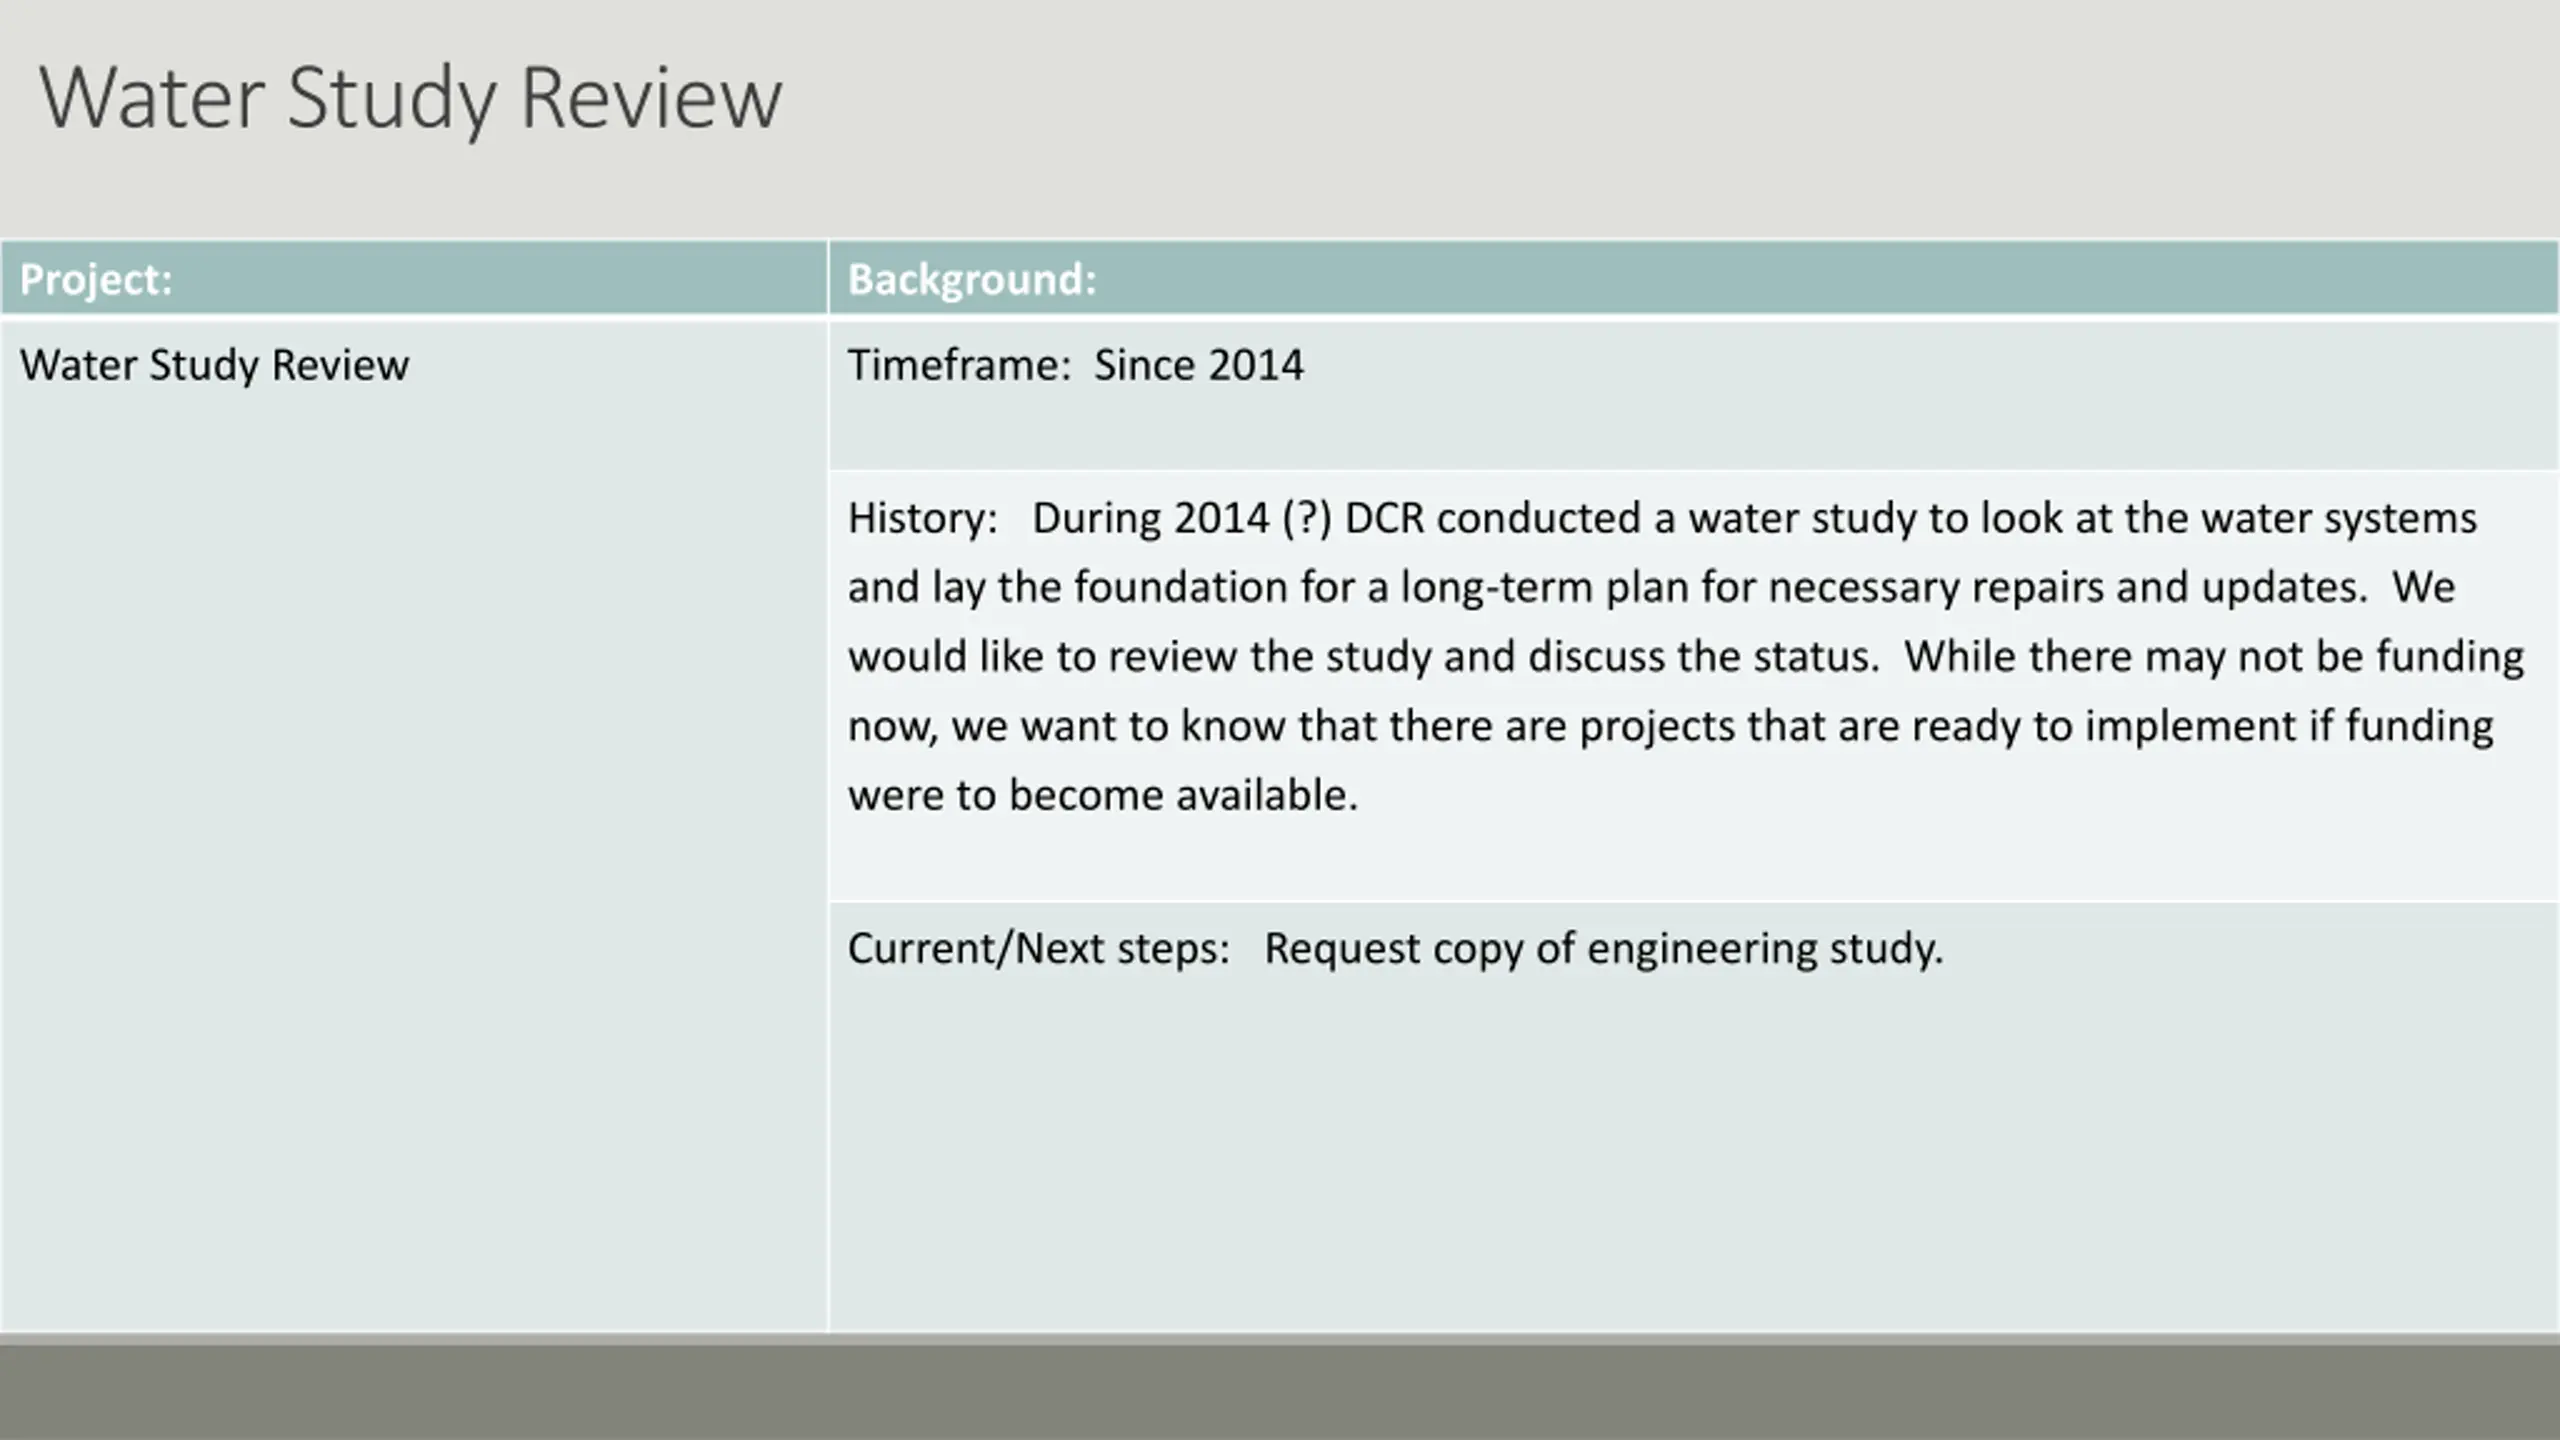
Task: Select the Project: header cell
Action: click(414, 278)
